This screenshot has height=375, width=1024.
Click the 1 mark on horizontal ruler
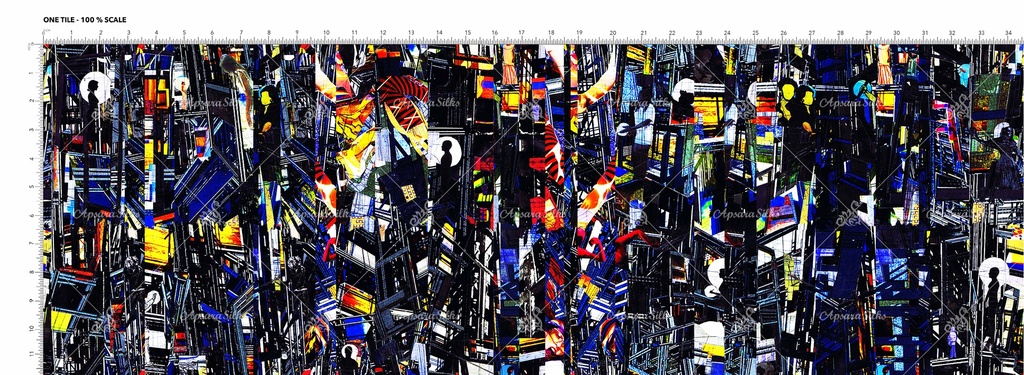coord(72,33)
